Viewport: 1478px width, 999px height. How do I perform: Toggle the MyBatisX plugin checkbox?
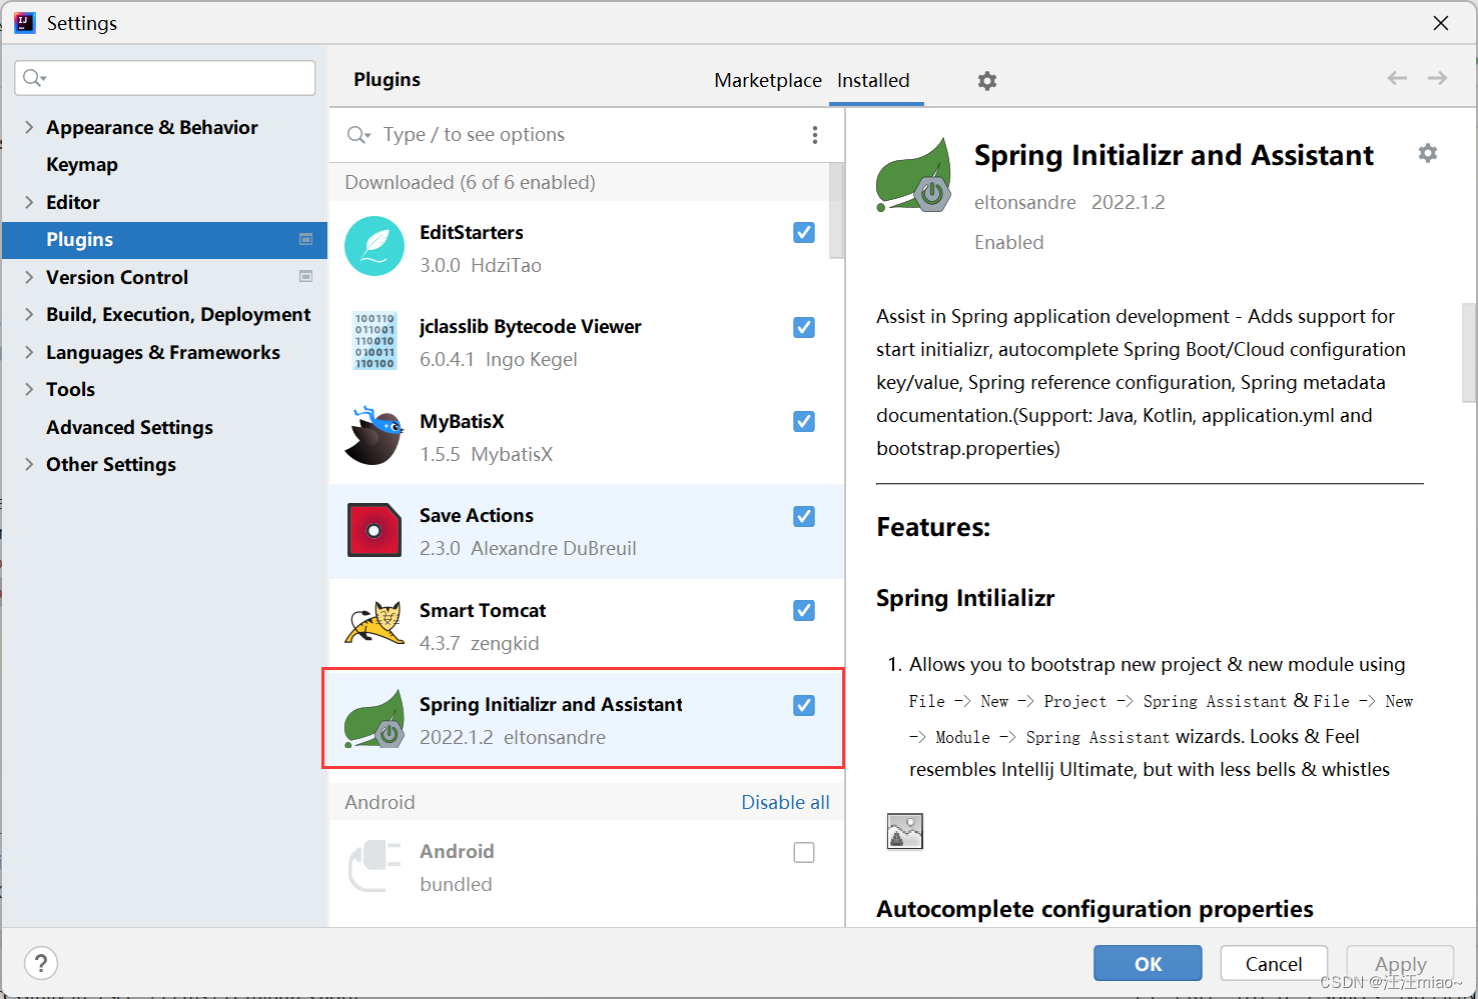click(804, 421)
